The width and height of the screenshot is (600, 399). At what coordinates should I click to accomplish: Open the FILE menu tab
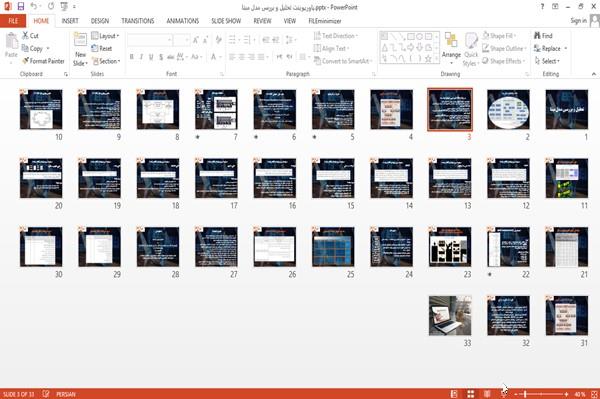13,21
